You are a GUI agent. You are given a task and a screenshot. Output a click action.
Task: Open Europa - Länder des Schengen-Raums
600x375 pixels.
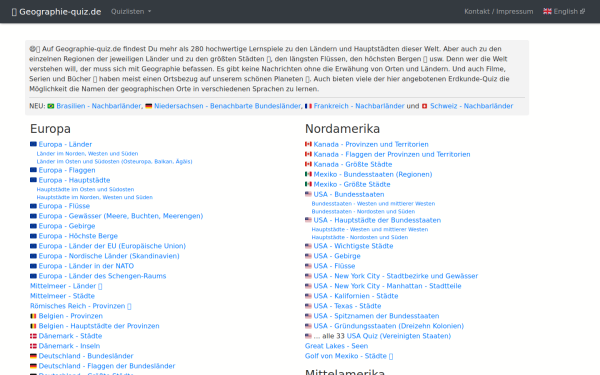point(103,276)
